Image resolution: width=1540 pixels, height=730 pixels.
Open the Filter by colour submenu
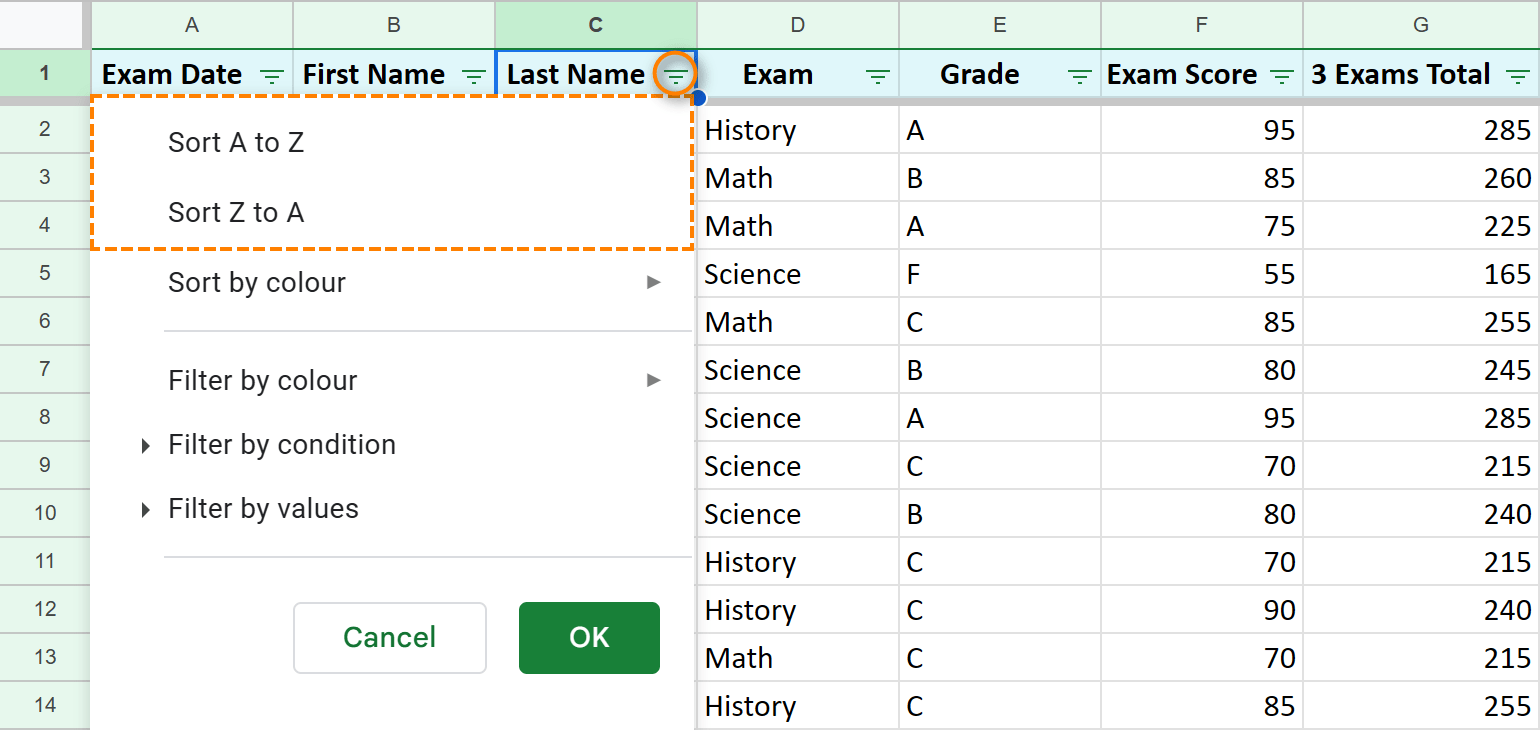[x=262, y=380]
